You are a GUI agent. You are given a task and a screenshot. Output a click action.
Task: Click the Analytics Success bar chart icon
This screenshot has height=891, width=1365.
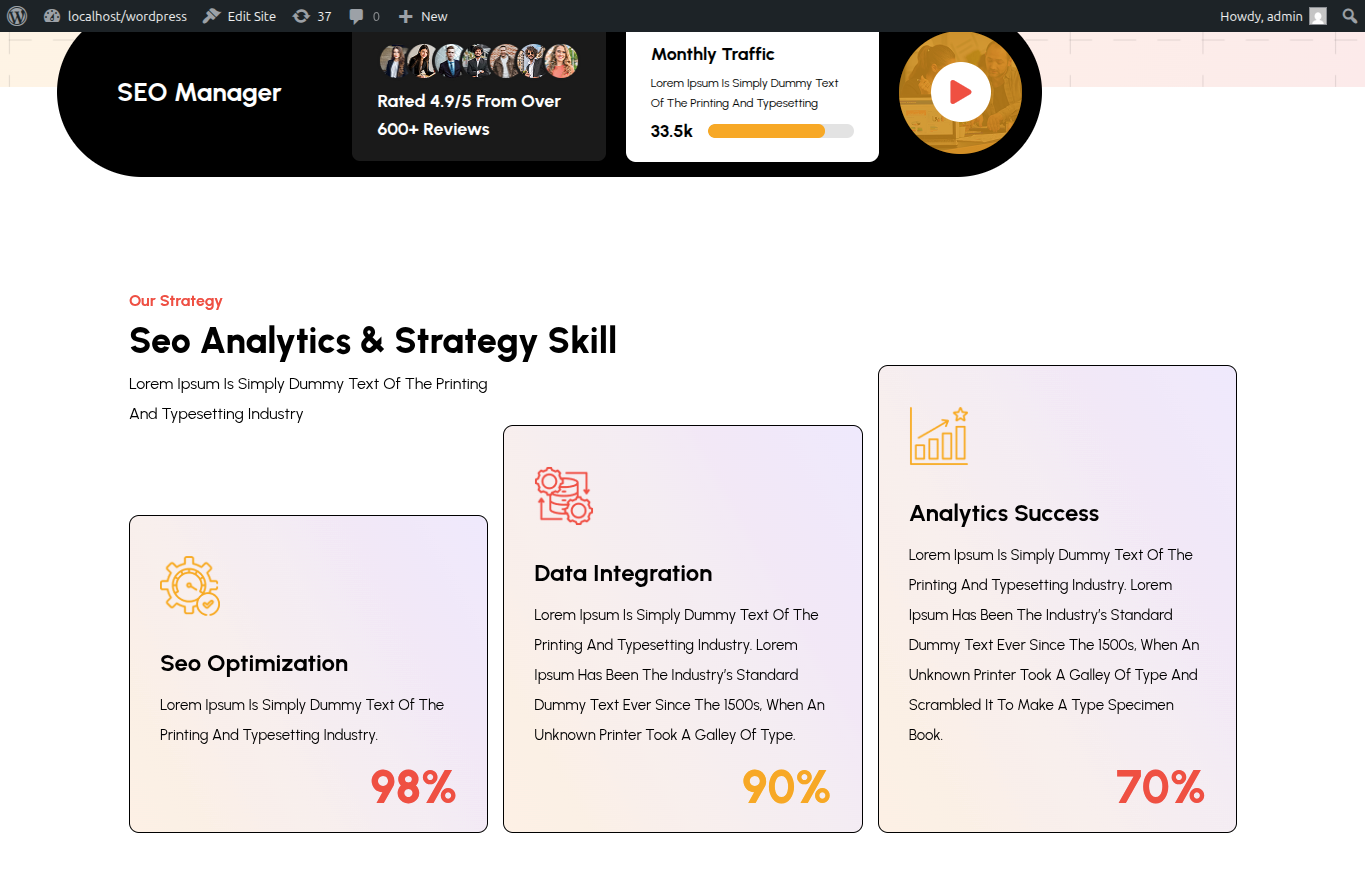coord(939,436)
